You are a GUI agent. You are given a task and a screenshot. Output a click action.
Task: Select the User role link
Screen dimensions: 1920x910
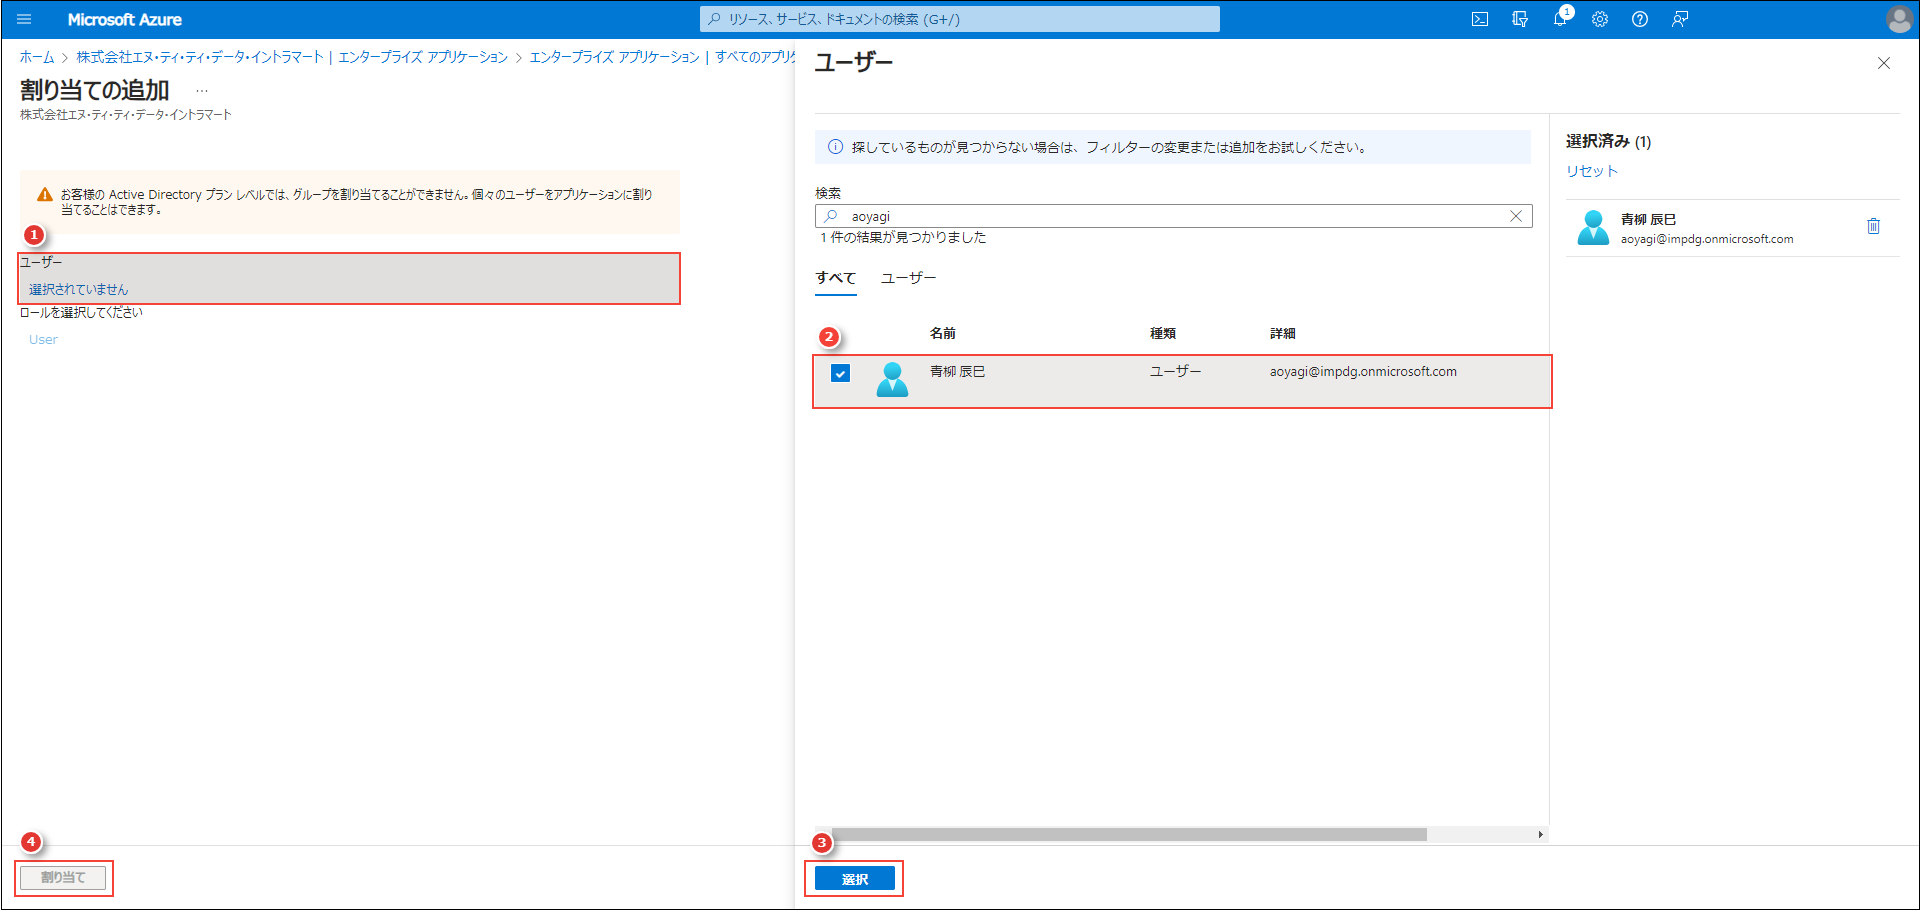tap(42, 339)
